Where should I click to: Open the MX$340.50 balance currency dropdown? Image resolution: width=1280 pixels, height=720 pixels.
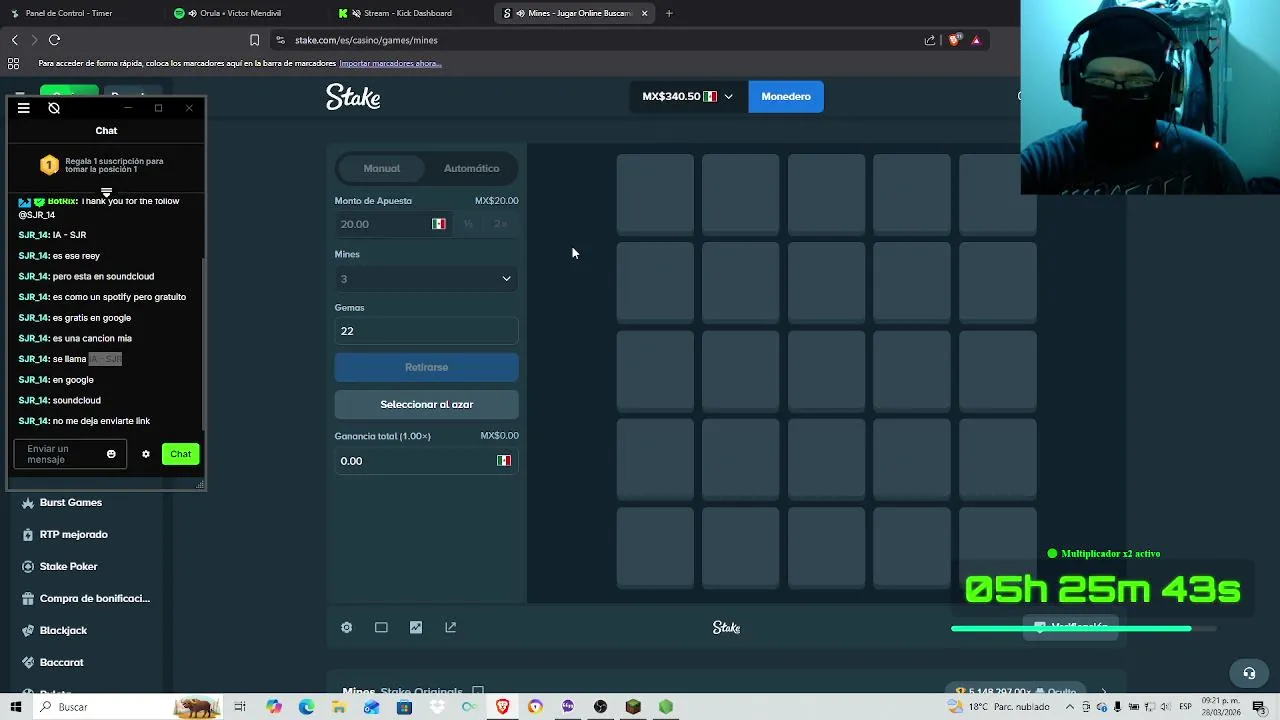(x=687, y=96)
